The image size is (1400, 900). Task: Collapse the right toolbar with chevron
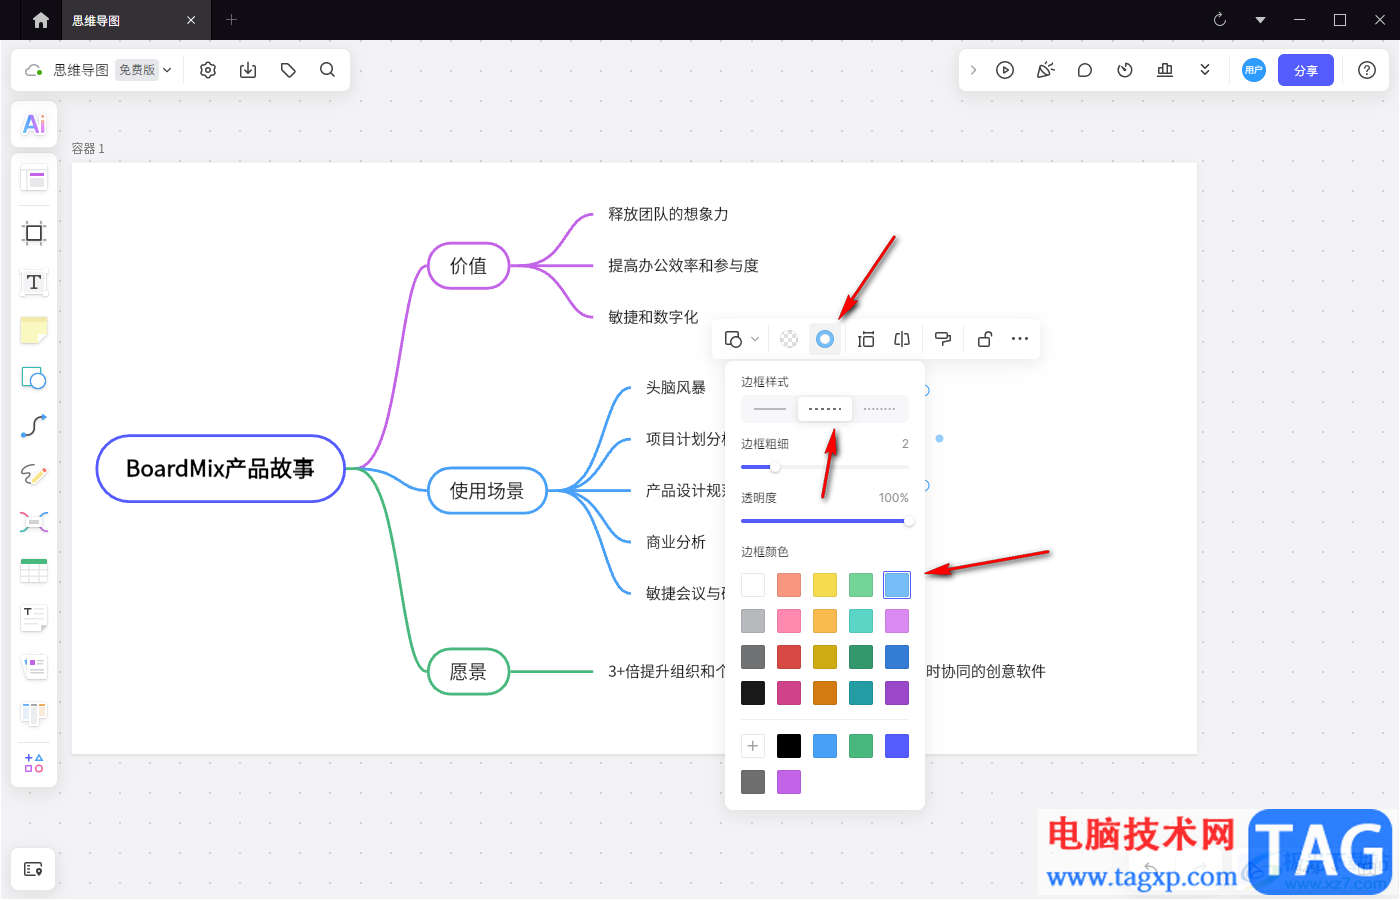point(973,70)
